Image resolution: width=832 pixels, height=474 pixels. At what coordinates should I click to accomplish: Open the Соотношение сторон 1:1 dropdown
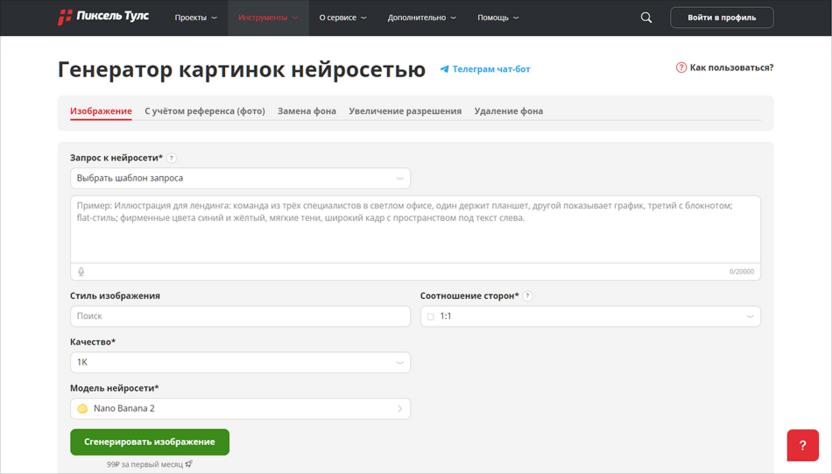[590, 316]
